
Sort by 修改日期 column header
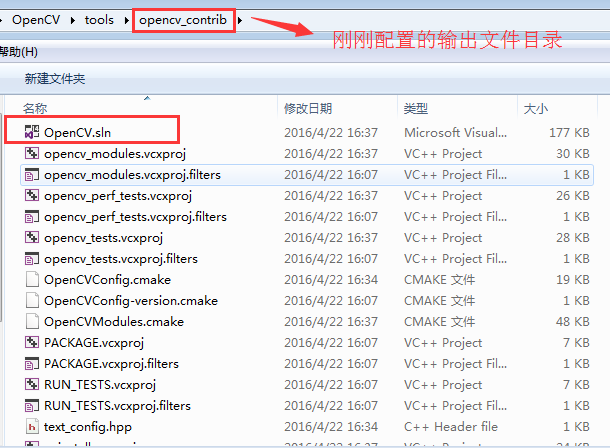click(x=308, y=108)
